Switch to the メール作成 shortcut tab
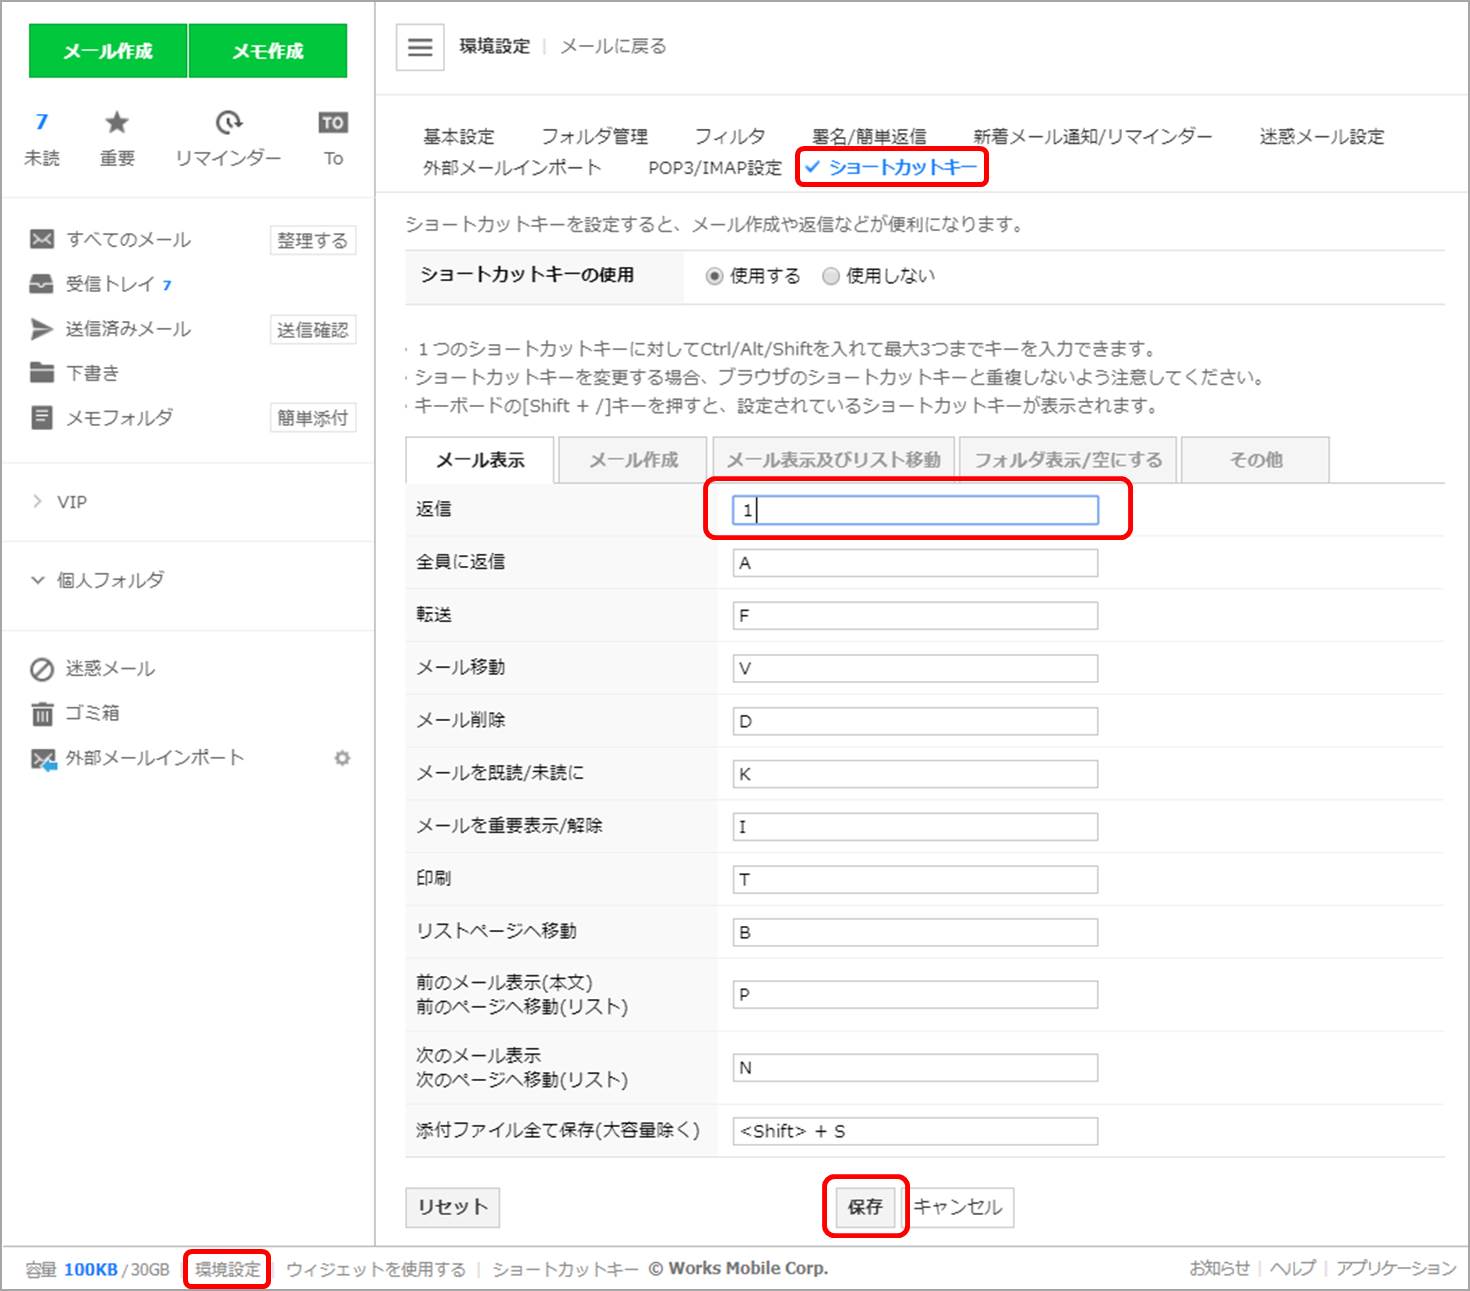The image size is (1470, 1291). point(633,460)
